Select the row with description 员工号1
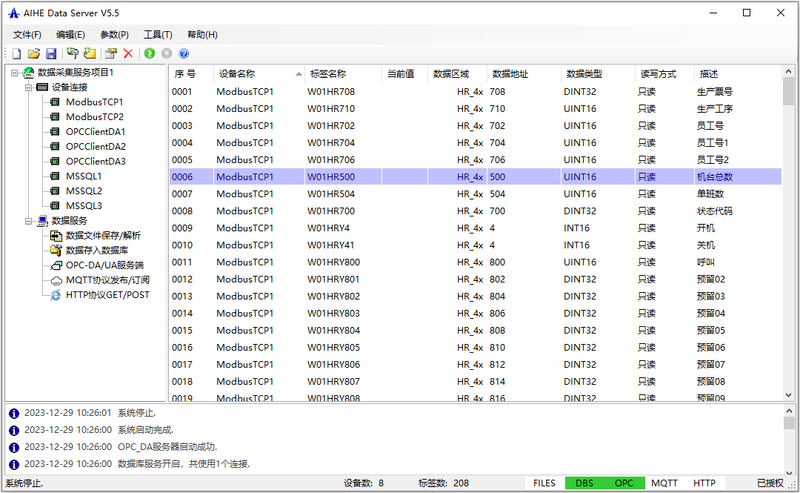Screen dimensions: 800x493 [475, 143]
